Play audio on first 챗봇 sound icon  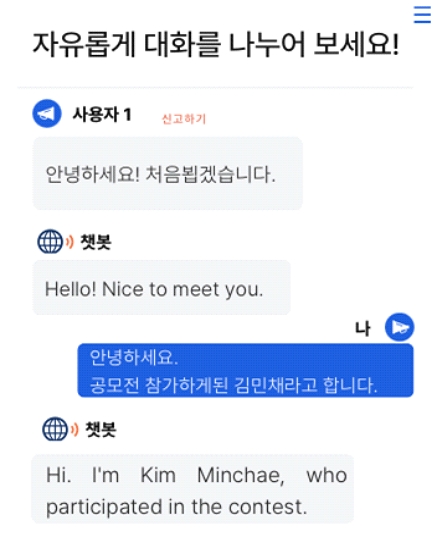click(70, 242)
